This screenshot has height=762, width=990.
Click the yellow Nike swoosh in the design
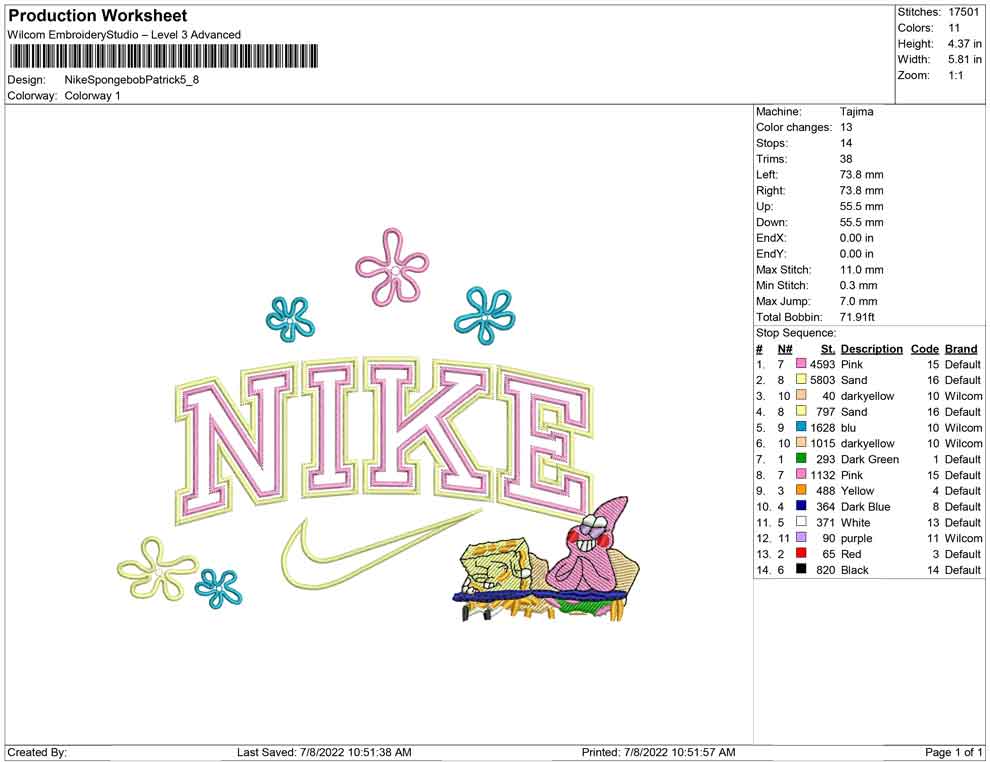pyautogui.click(x=381, y=547)
